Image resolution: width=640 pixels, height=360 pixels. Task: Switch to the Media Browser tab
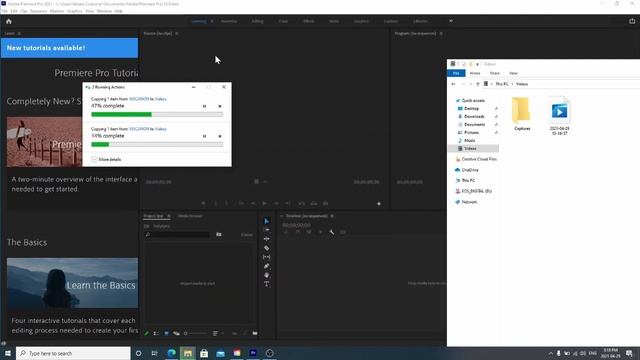coord(190,216)
